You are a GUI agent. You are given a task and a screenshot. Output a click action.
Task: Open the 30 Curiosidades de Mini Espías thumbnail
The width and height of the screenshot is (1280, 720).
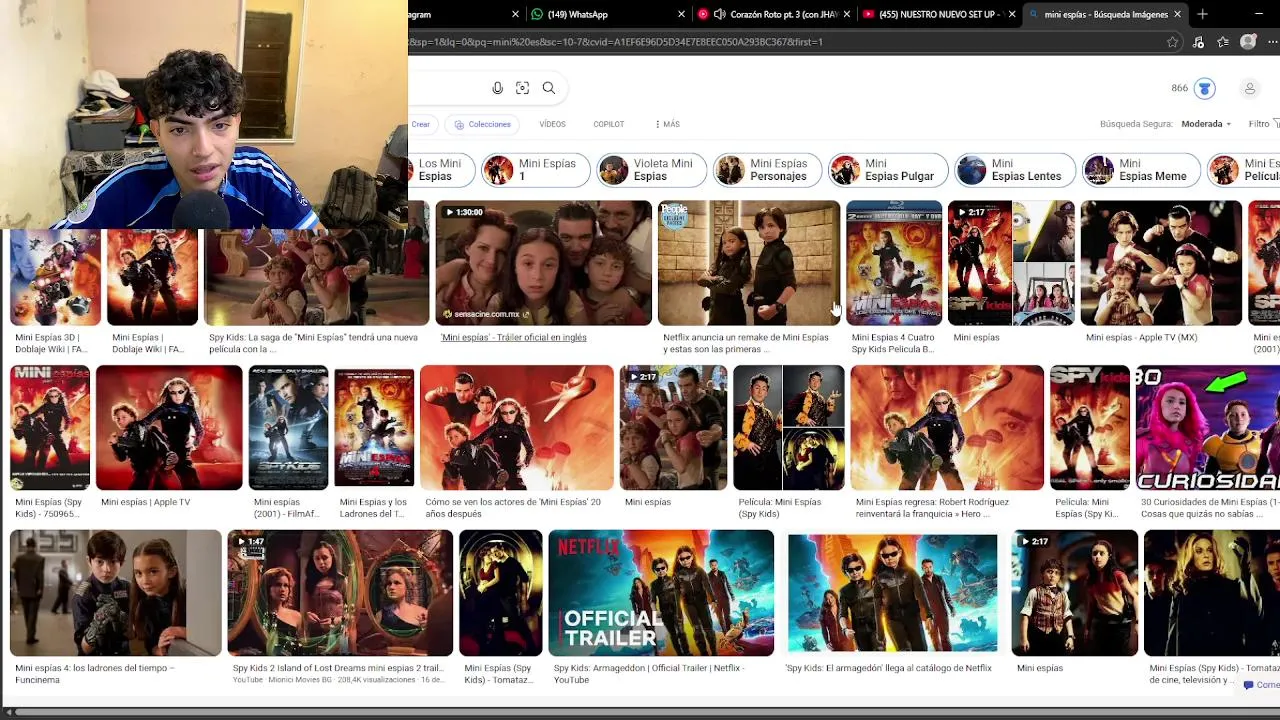1208,428
